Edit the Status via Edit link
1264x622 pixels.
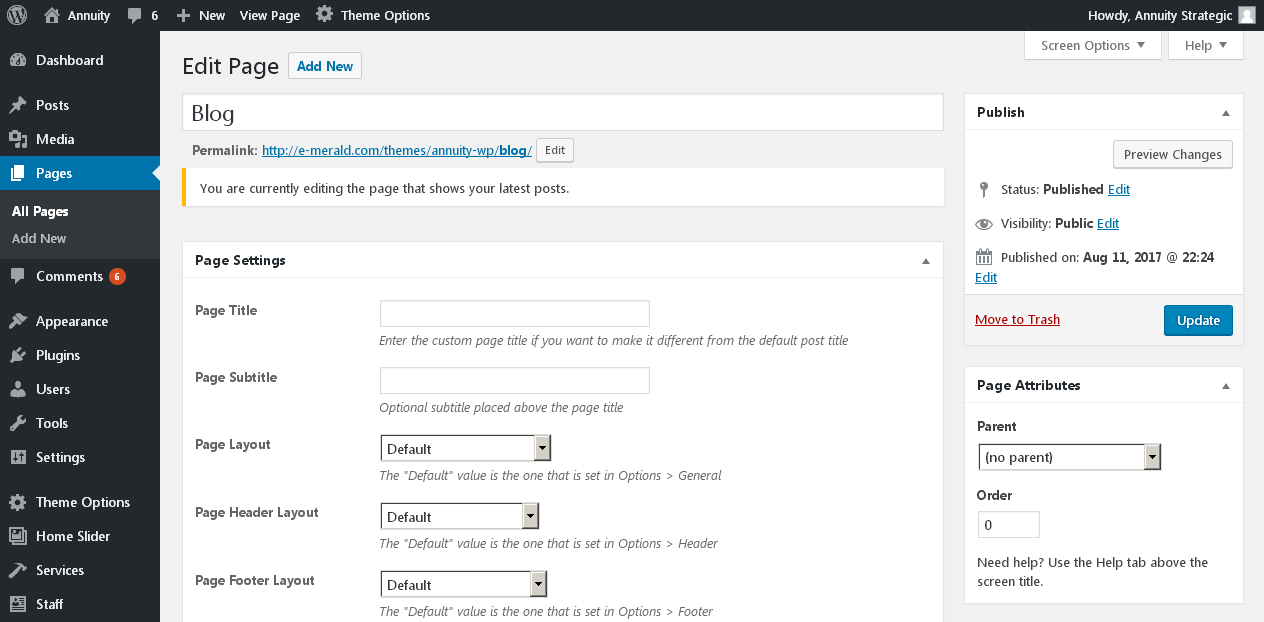point(1119,189)
